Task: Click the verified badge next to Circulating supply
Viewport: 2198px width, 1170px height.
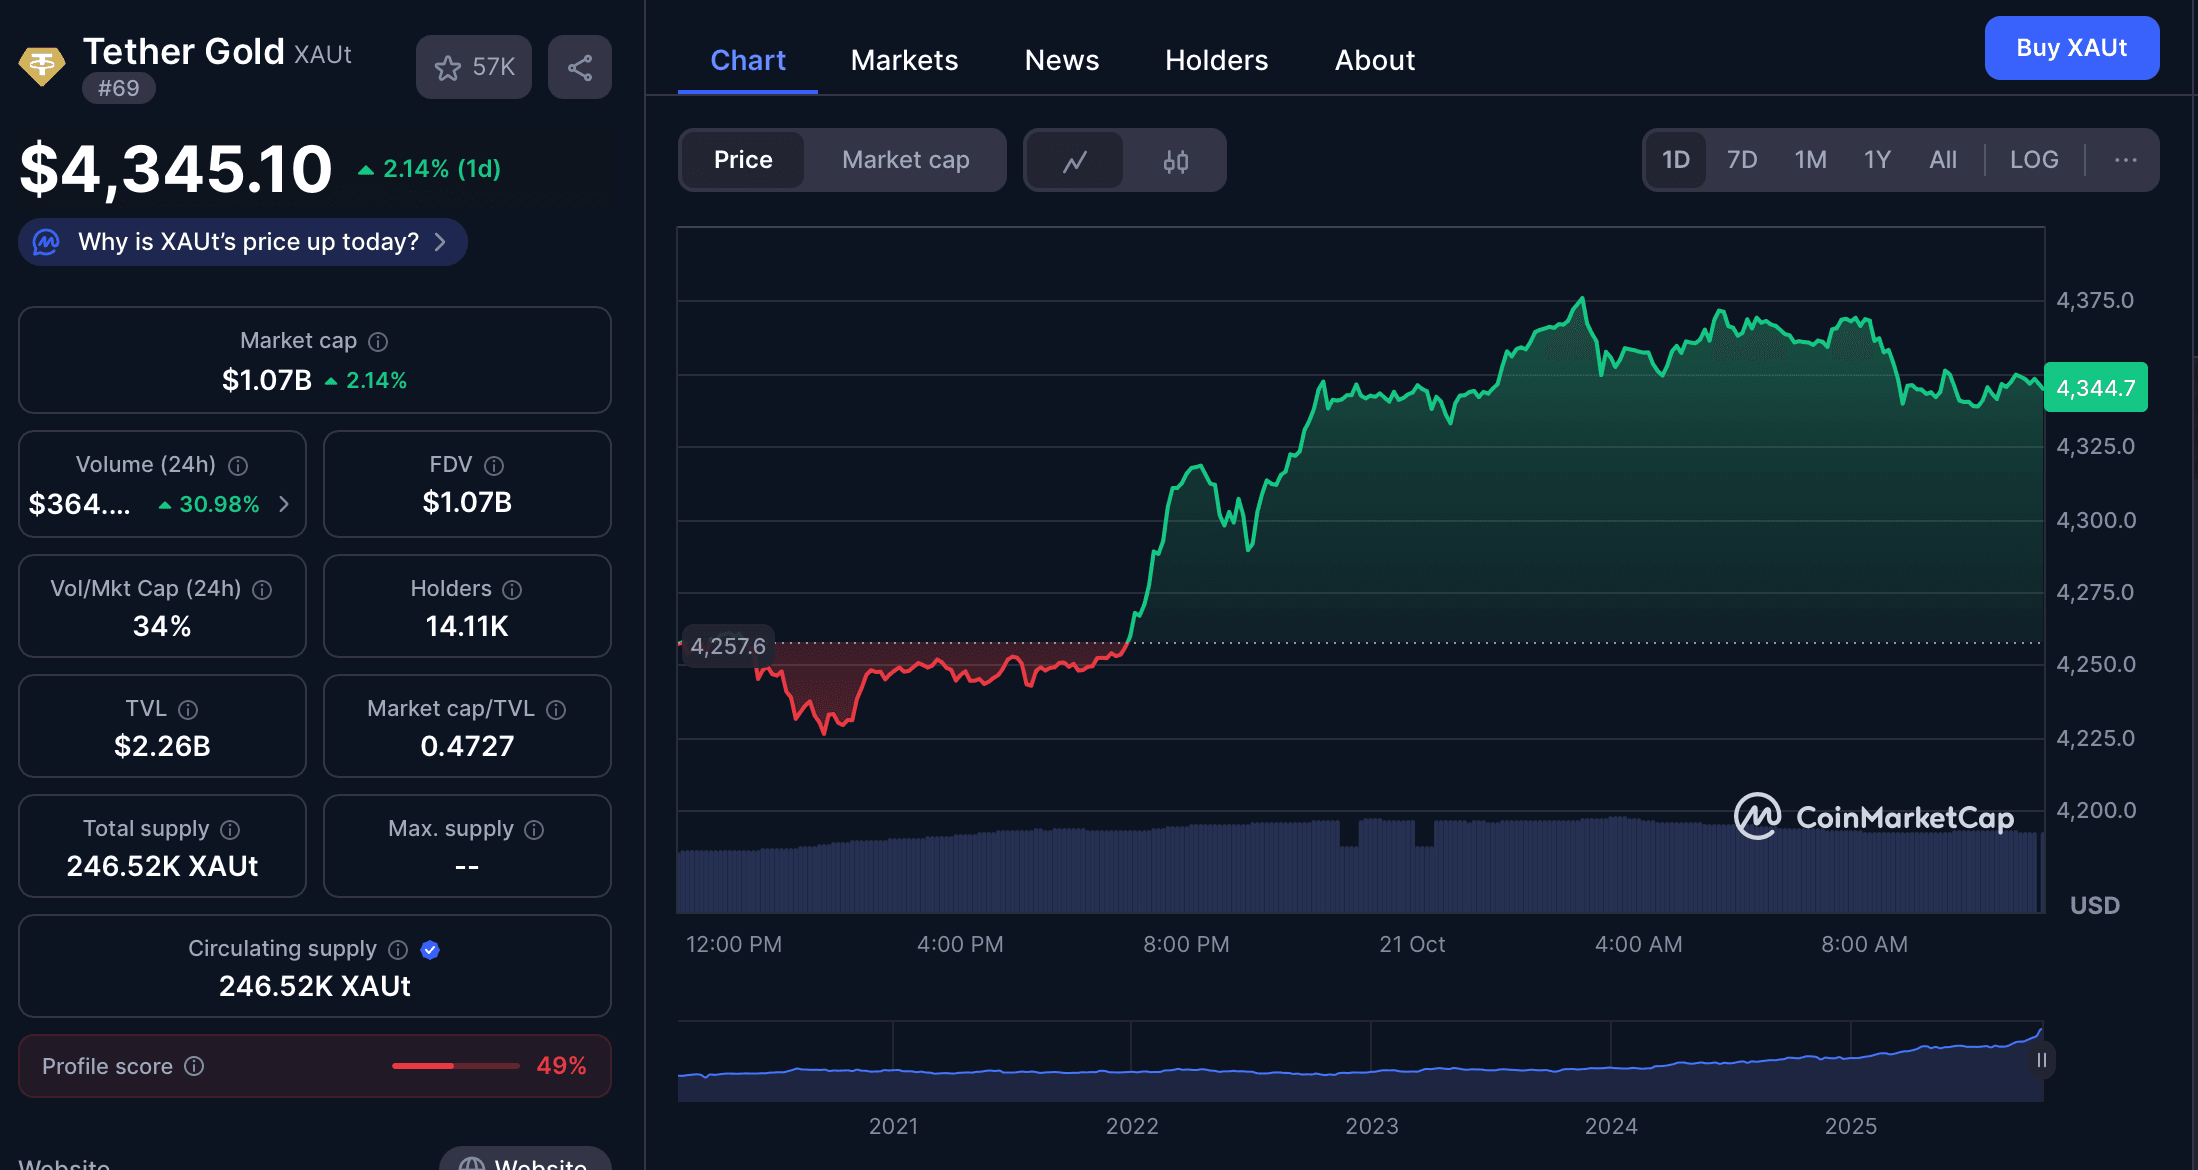Action: pos(430,950)
